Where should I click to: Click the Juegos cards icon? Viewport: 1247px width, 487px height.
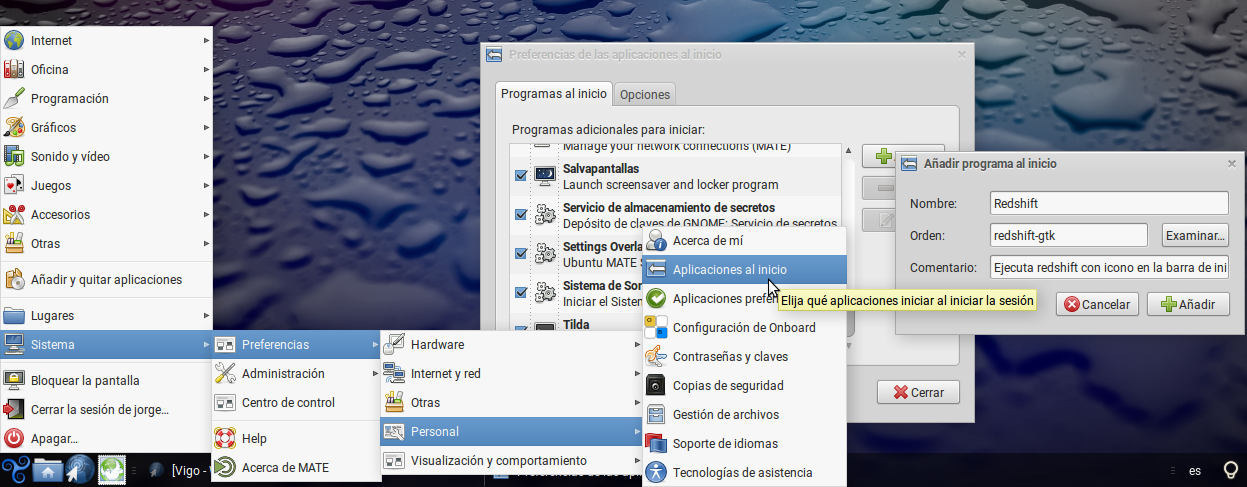(14, 186)
